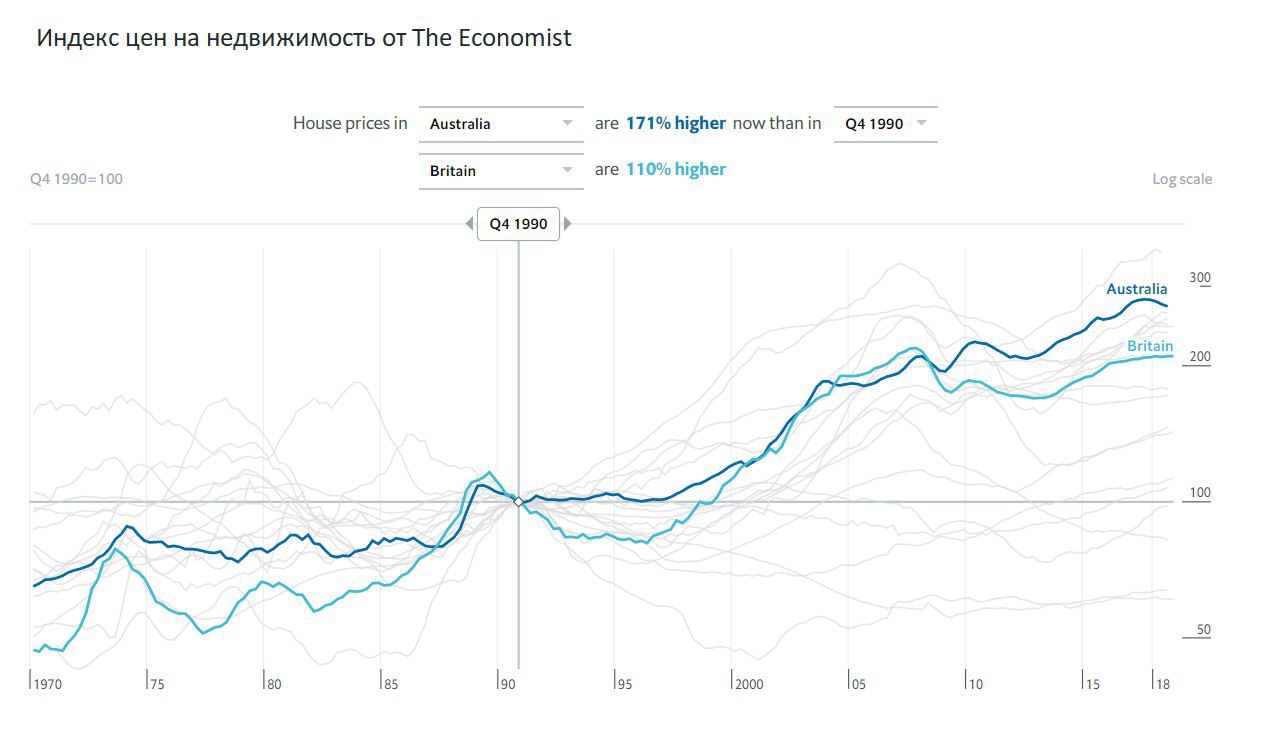This screenshot has height=744, width=1263.
Task: Toggle the Log scale option
Action: tap(1181, 179)
